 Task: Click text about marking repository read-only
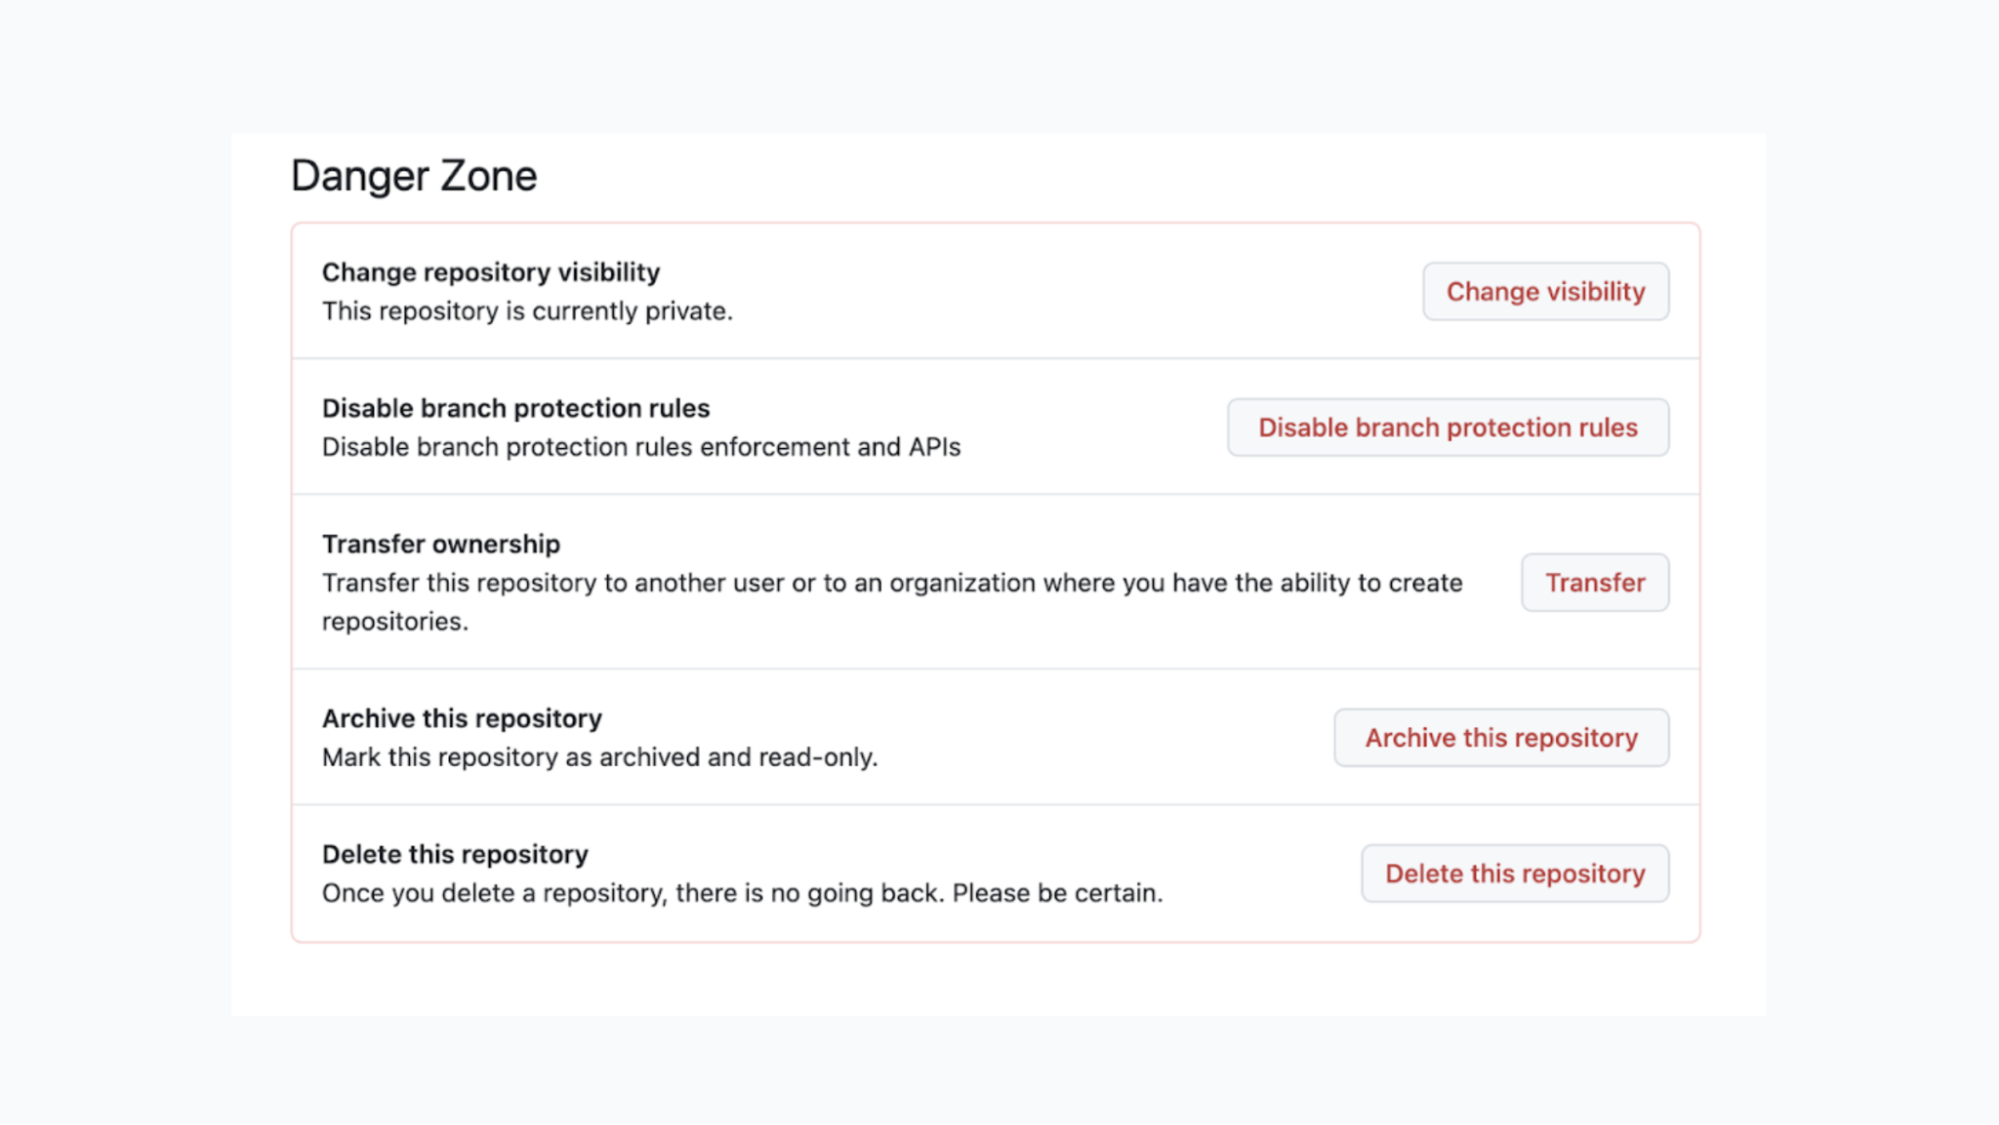600,757
